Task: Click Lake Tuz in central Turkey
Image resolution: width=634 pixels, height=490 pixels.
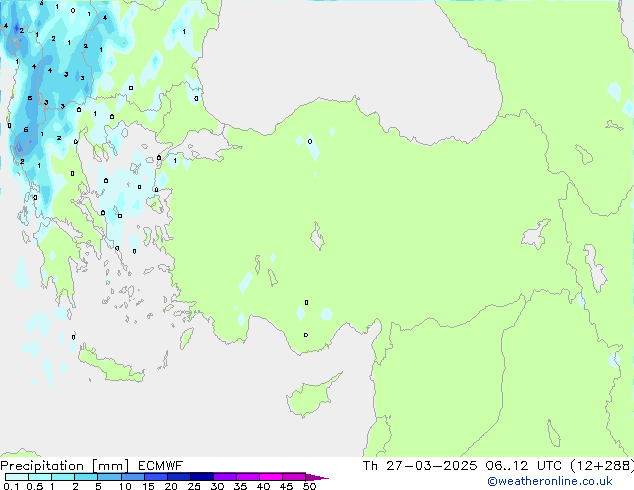Action: point(318,239)
